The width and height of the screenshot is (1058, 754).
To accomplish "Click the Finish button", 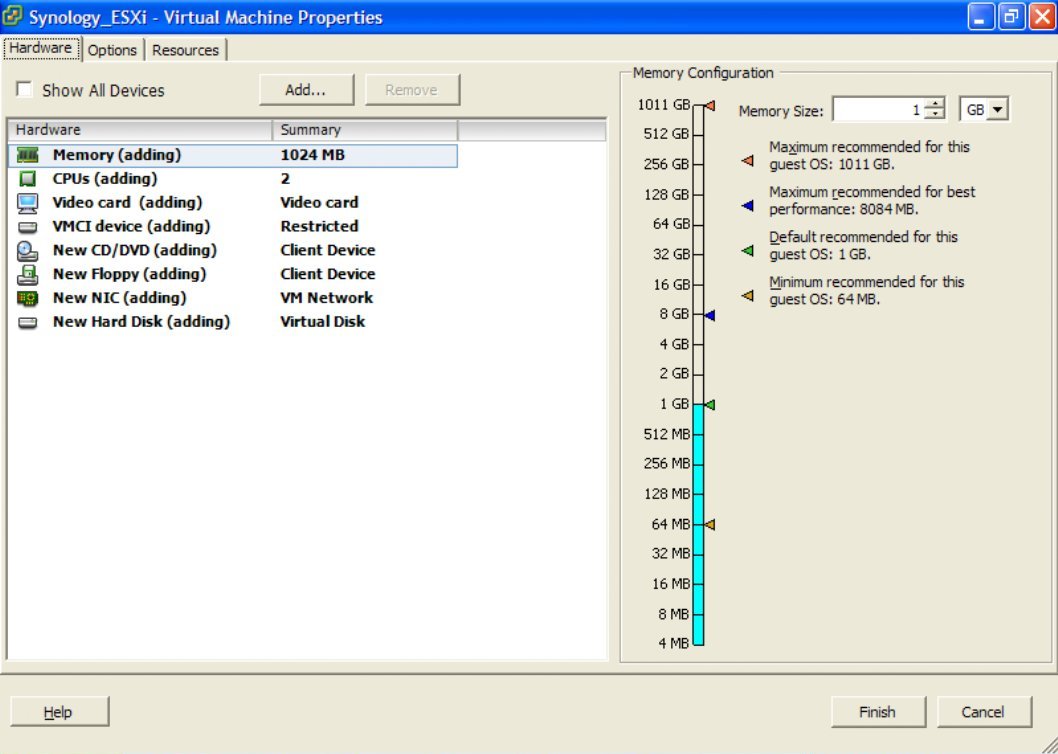I will pos(877,711).
